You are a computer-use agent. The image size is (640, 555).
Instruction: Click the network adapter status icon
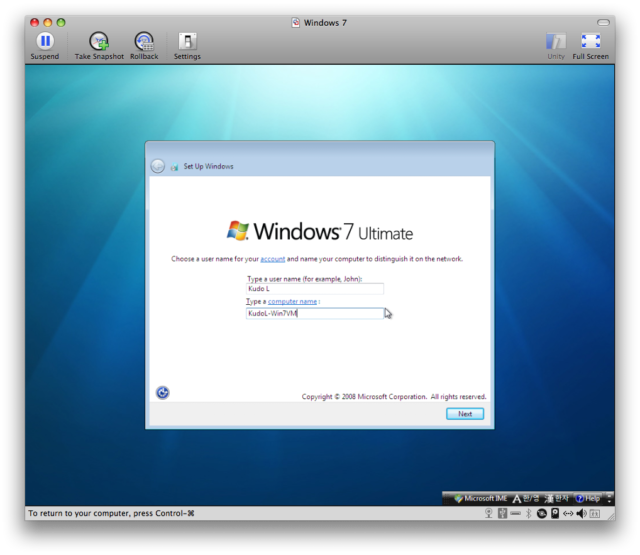[568, 513]
